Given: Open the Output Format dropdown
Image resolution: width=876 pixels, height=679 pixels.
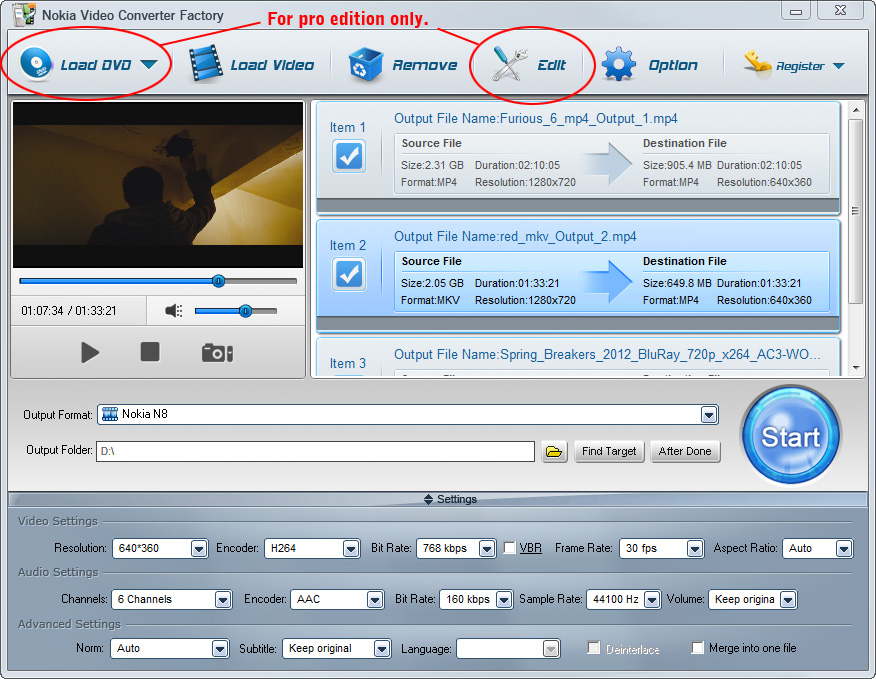Looking at the screenshot, I should click(x=709, y=415).
